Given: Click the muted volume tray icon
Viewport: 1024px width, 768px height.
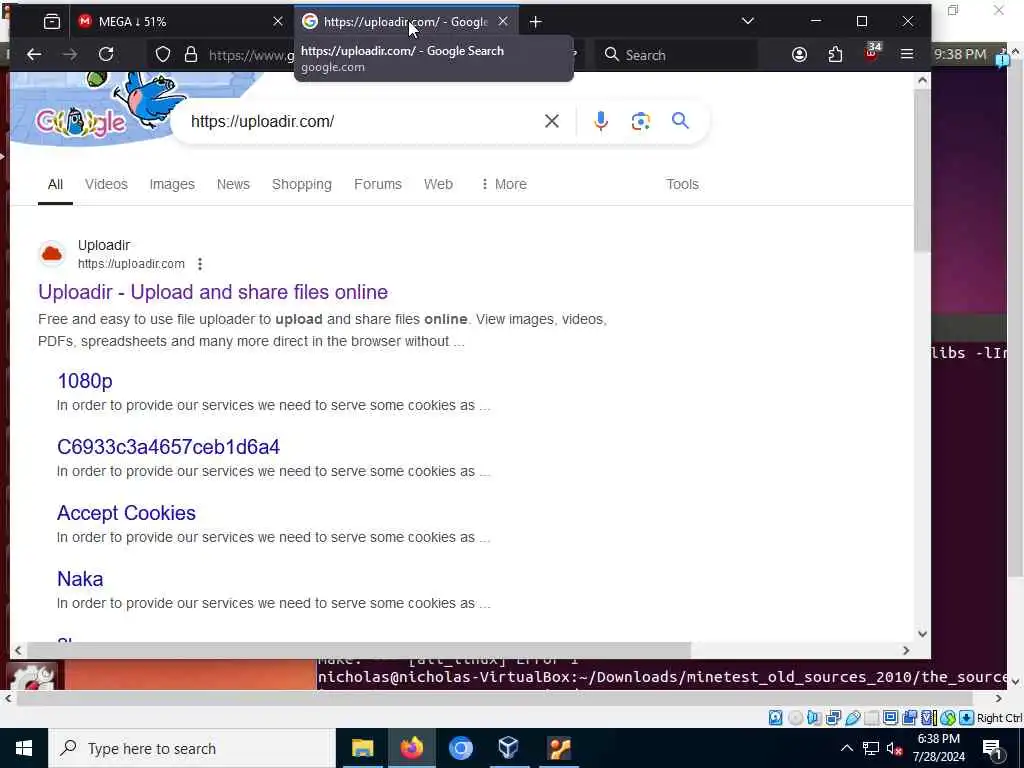Looking at the screenshot, I should [x=895, y=748].
